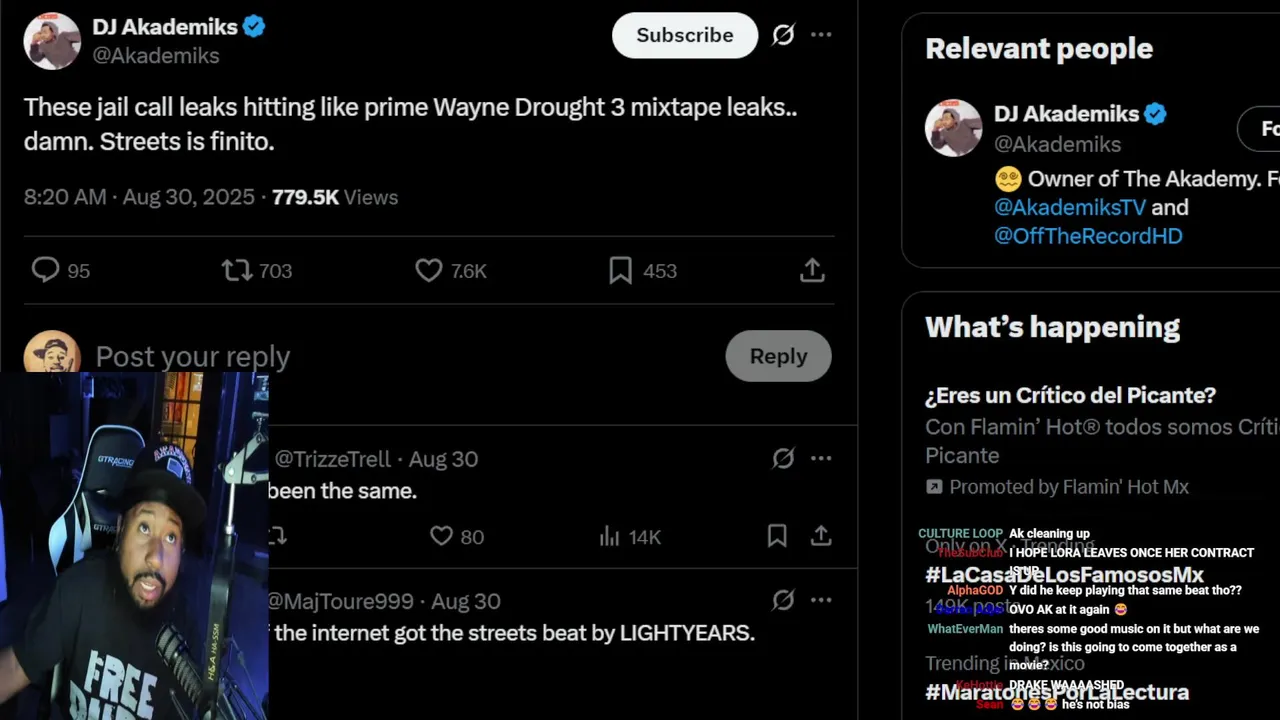Open more menu on MajToure999 reply
1280x720 pixels.
tap(821, 600)
